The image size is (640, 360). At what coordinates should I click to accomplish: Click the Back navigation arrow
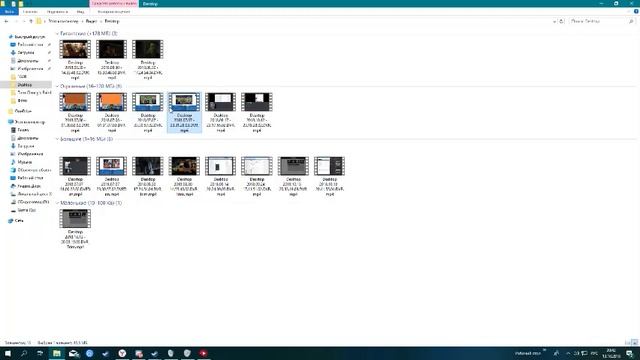pos(7,21)
